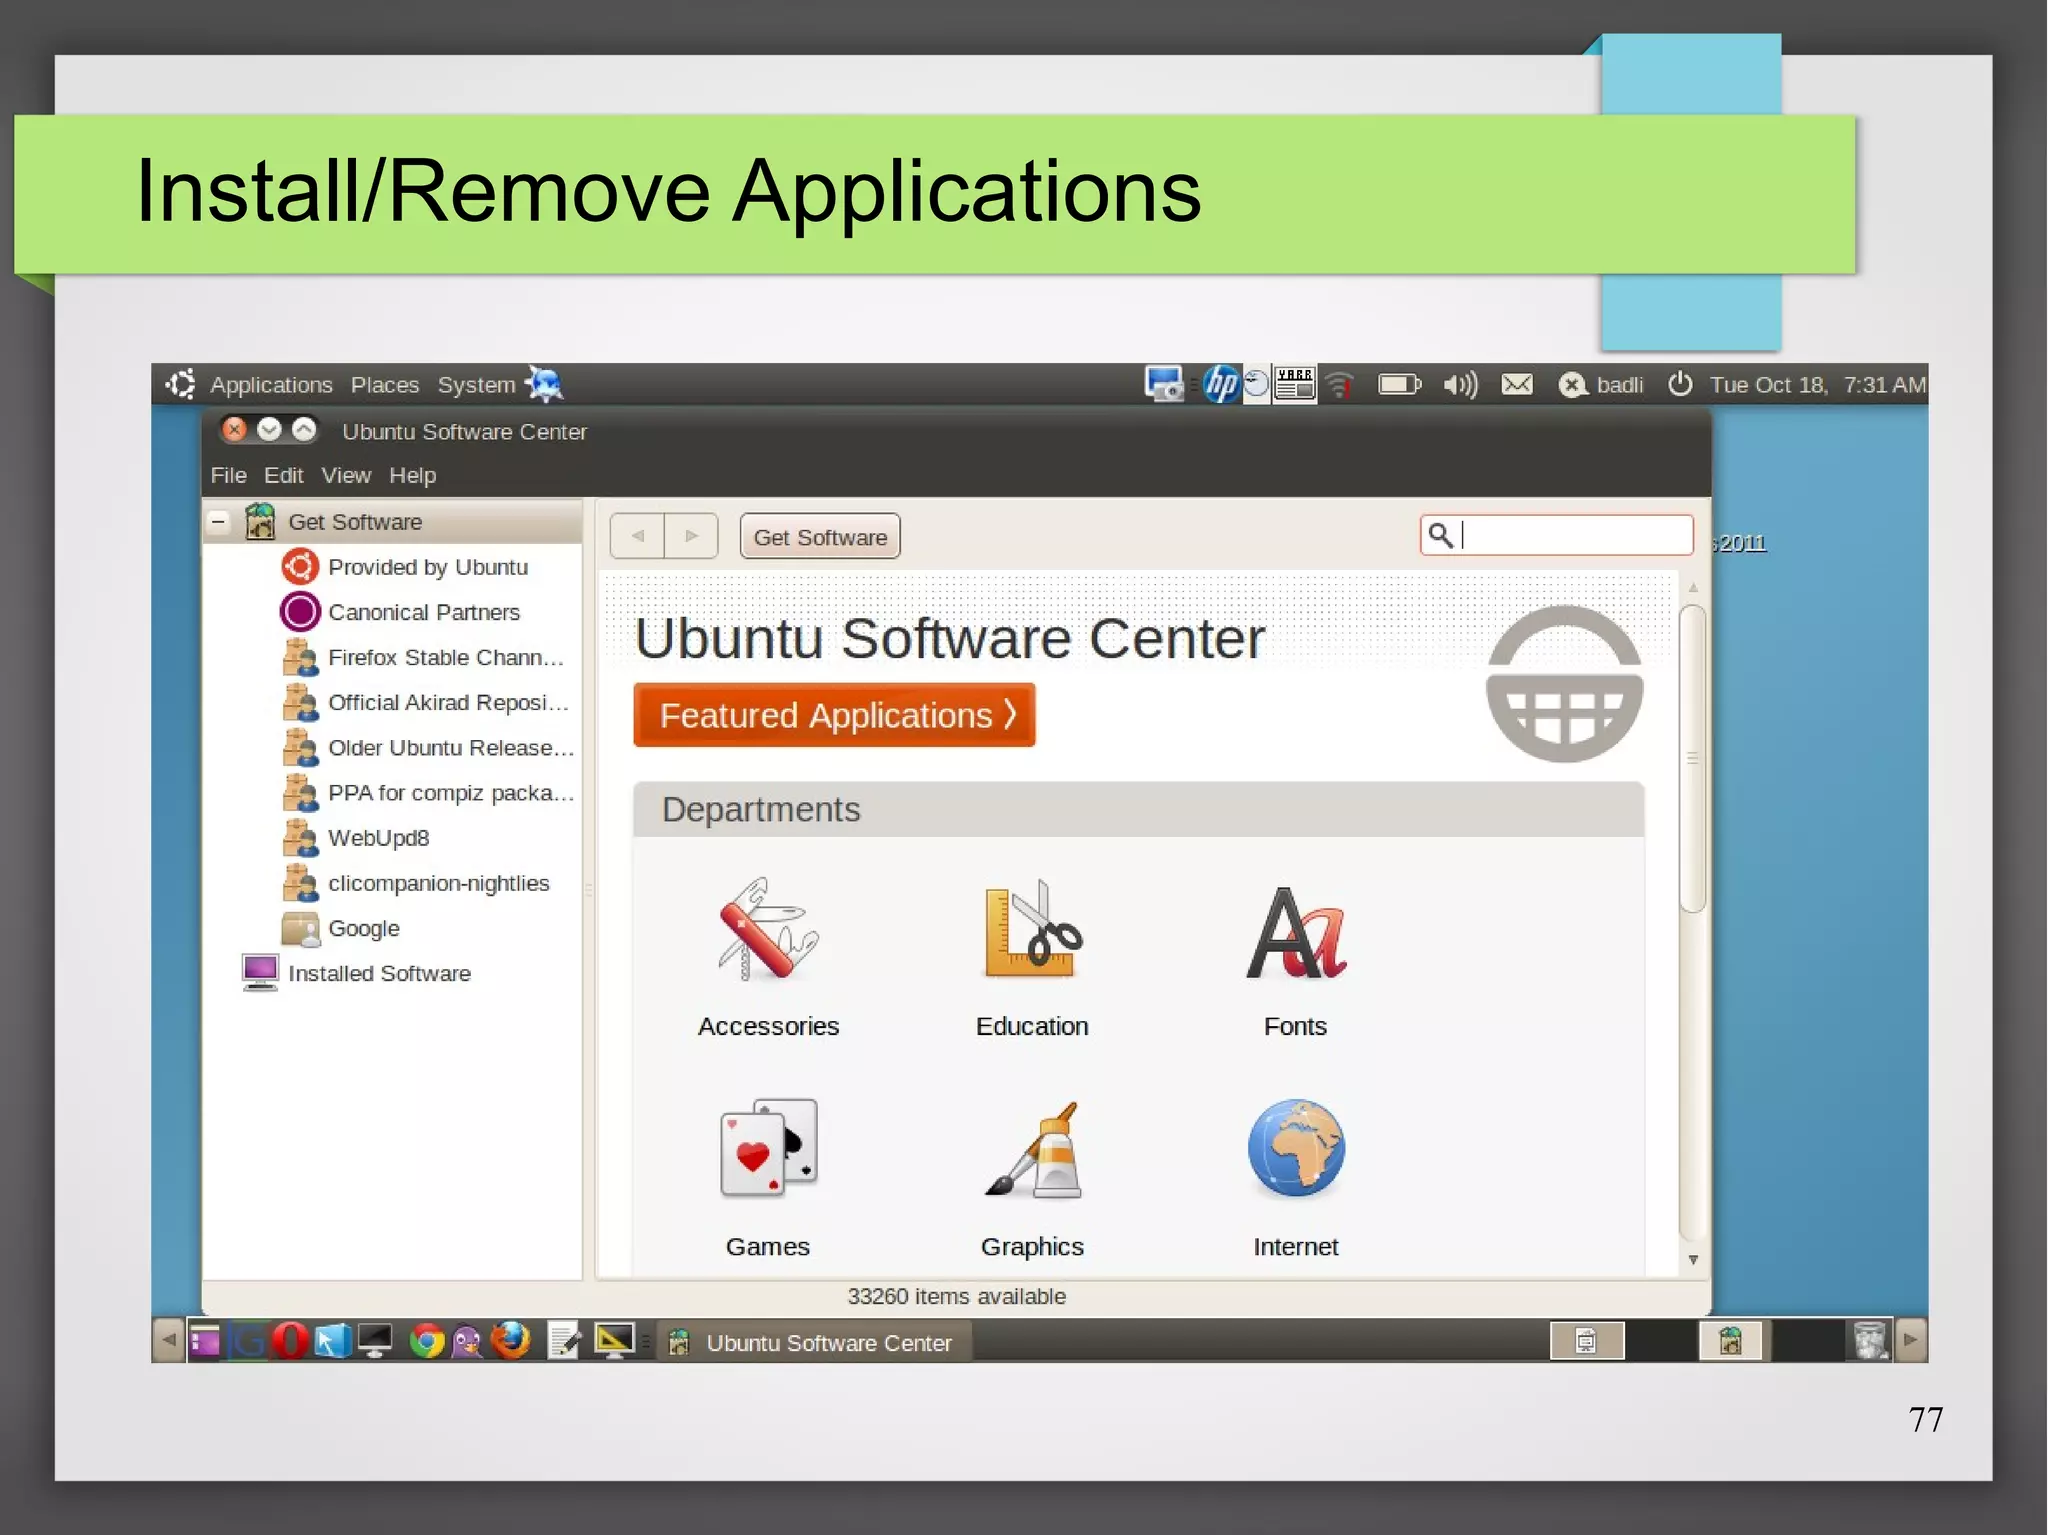Open the badli user menu
The image size is (2048, 1535).
1601,385
